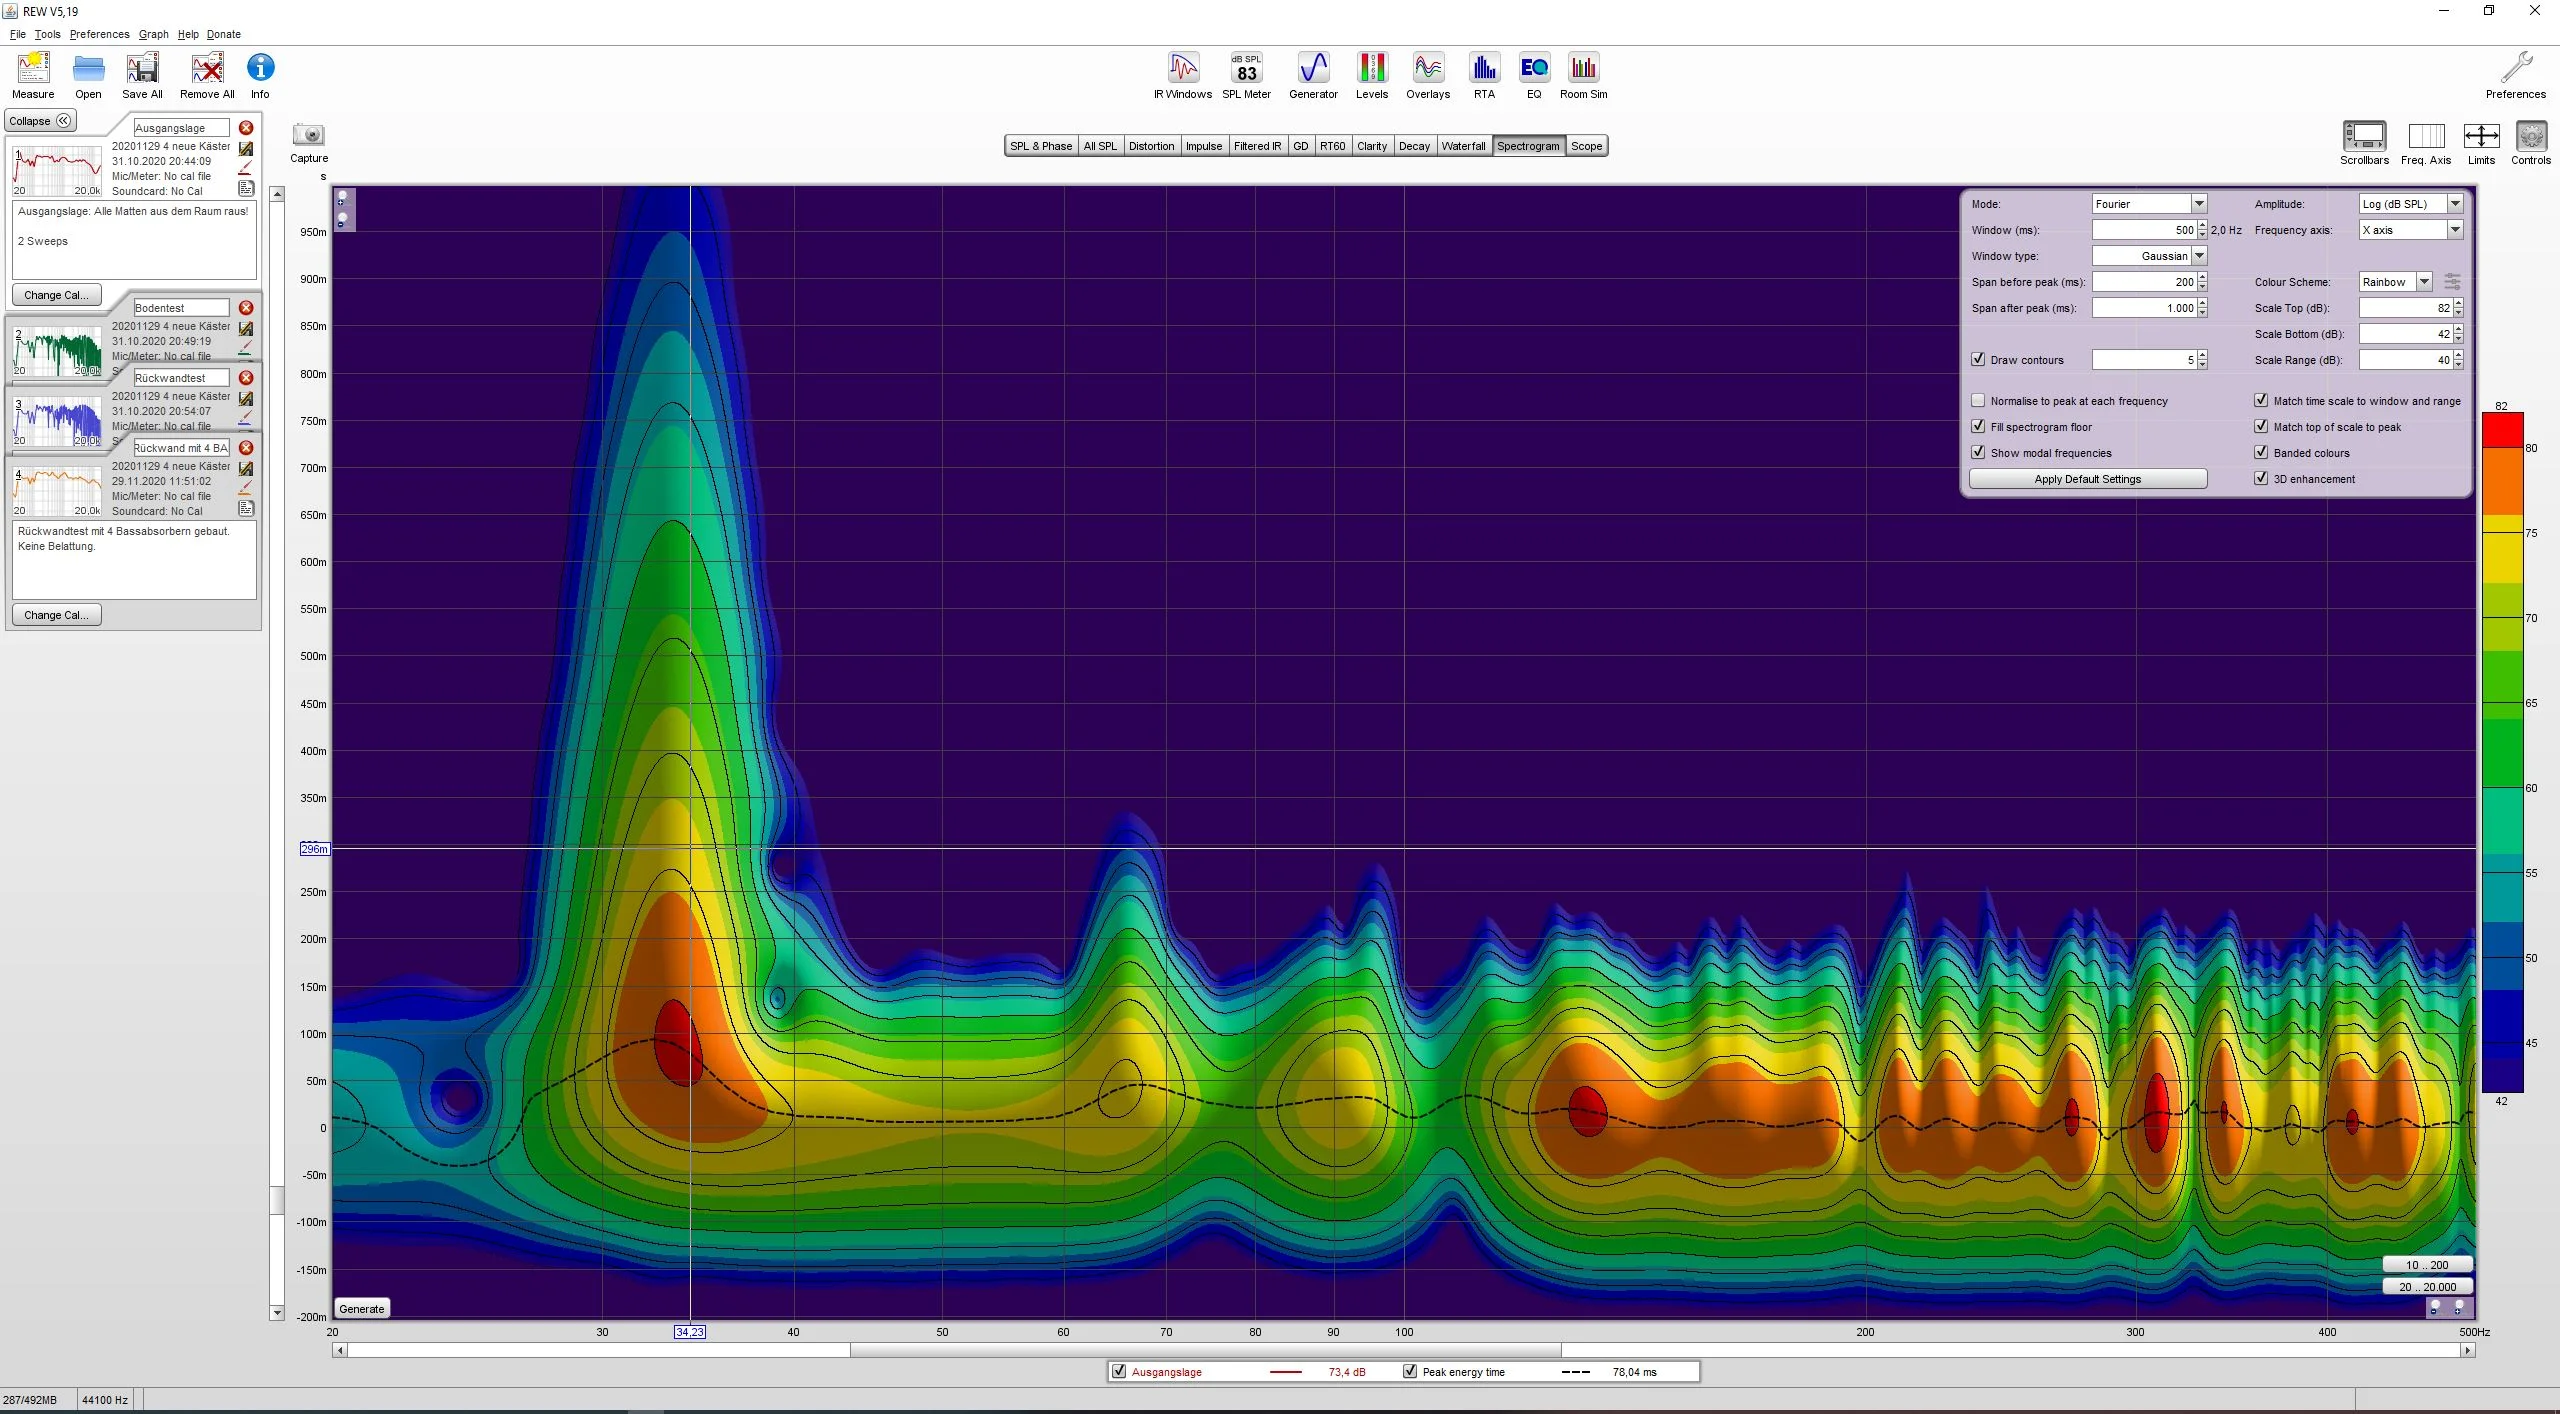Toggle Show modal frequencies checkbox
Viewport: 2560px width, 1414px height.
pos(1978,453)
